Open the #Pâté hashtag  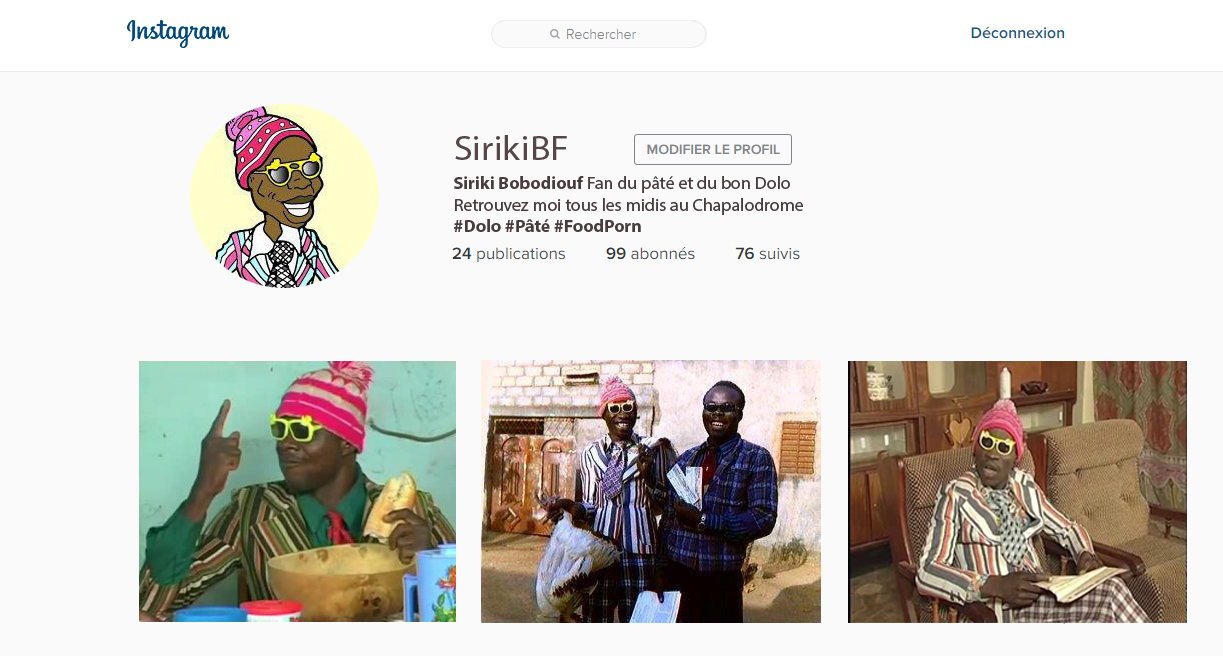[527, 226]
